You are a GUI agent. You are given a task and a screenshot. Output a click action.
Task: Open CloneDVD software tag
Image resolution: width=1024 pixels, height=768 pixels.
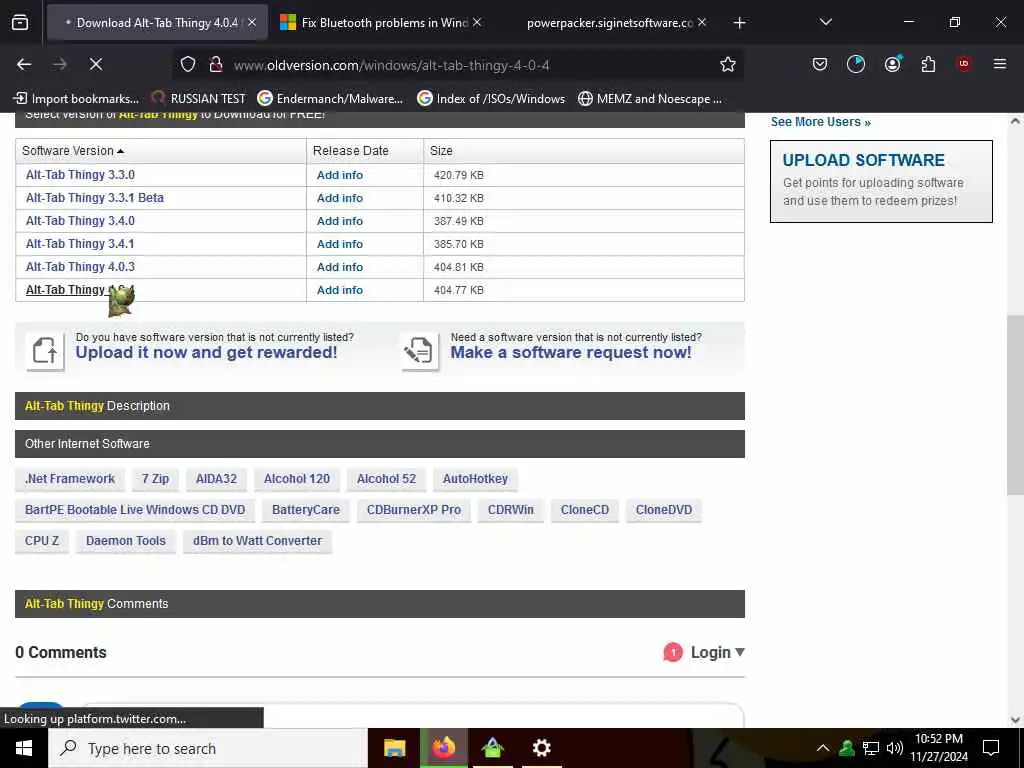[x=664, y=510]
